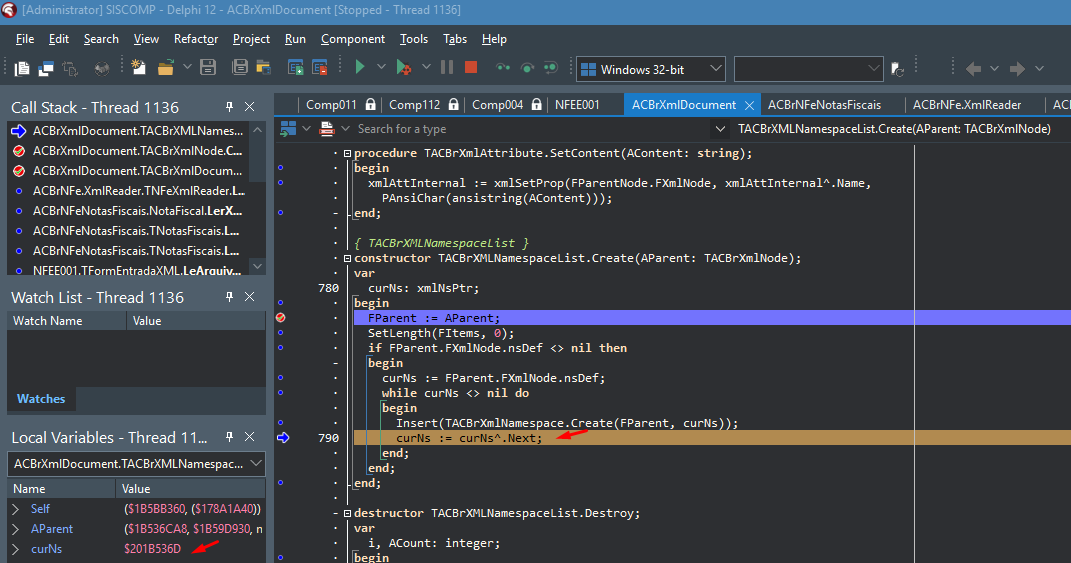This screenshot has width=1071, height=563.
Task: Click the View Form icon in toolbar
Action: (x=46, y=68)
